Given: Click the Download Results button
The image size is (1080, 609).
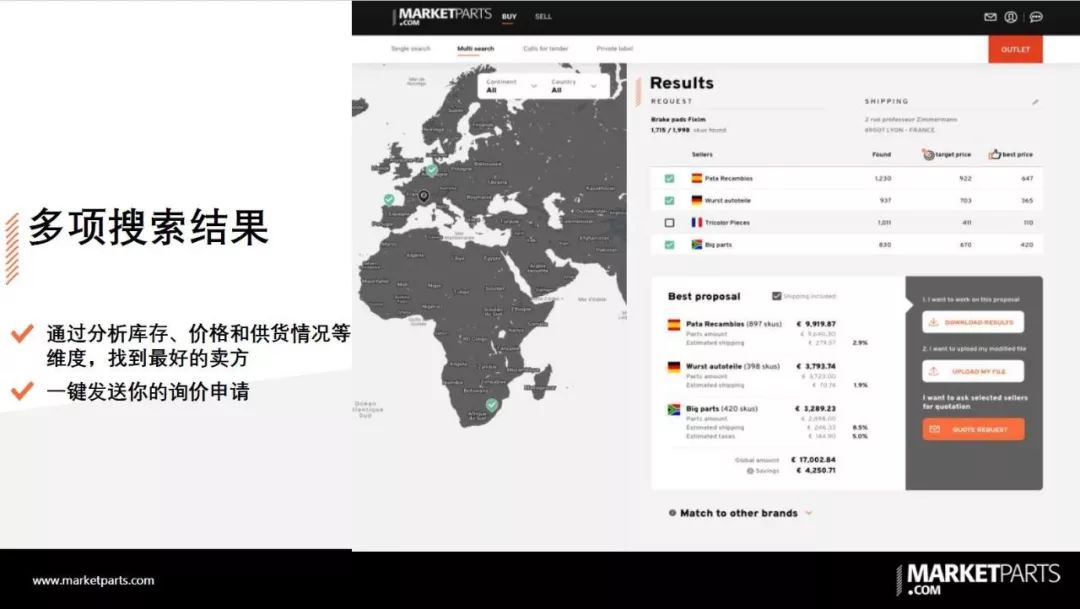Looking at the screenshot, I should (x=973, y=322).
